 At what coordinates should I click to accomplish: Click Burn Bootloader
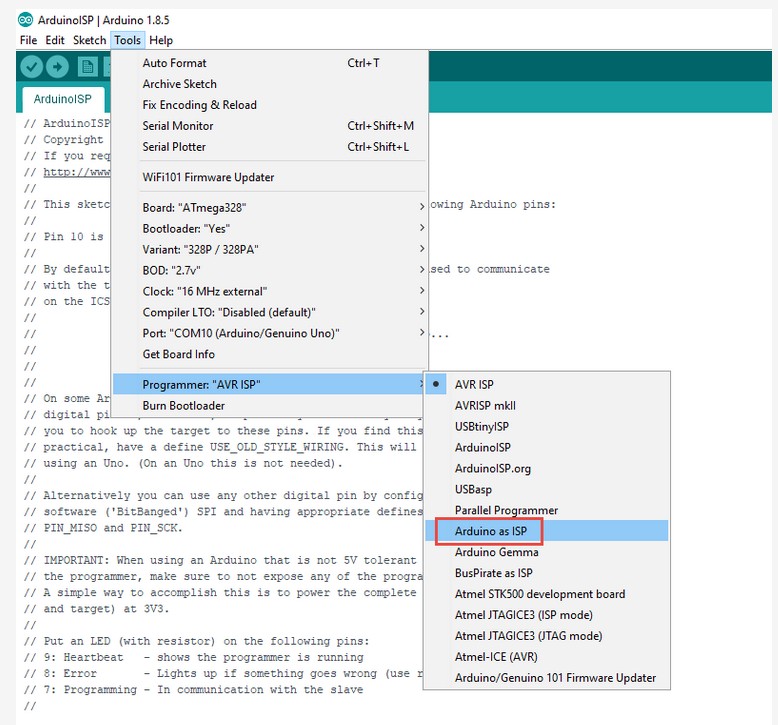point(269,405)
